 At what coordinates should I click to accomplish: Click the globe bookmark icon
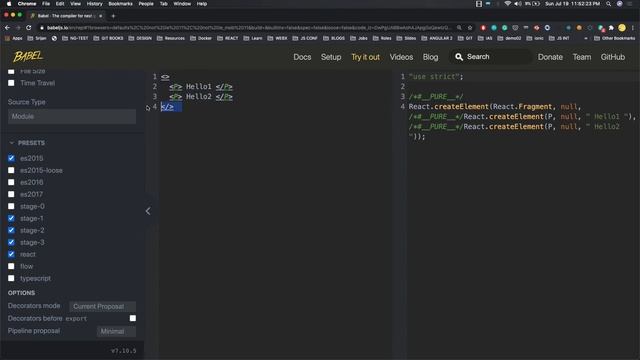pyautogui.click(x=54, y=38)
